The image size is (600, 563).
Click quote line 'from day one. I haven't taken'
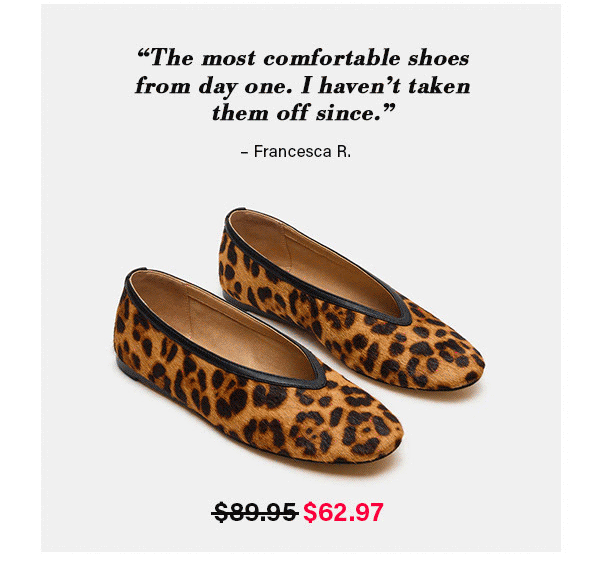[302, 86]
